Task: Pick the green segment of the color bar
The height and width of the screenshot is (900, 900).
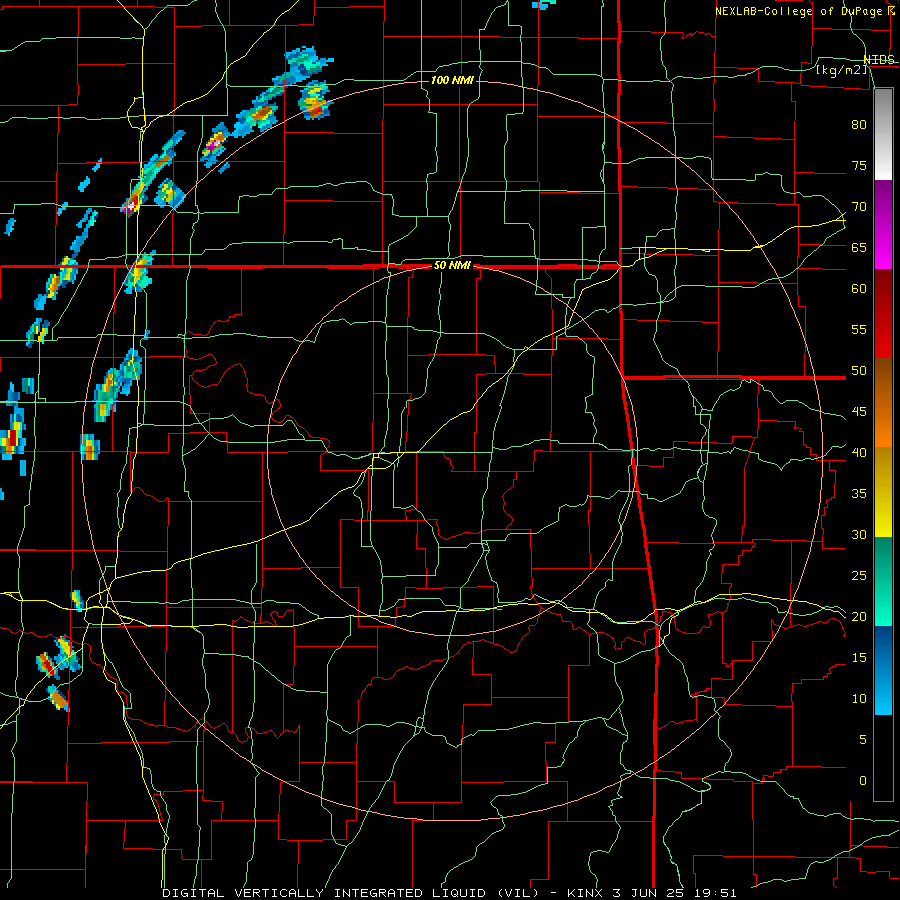Action: coord(883,581)
